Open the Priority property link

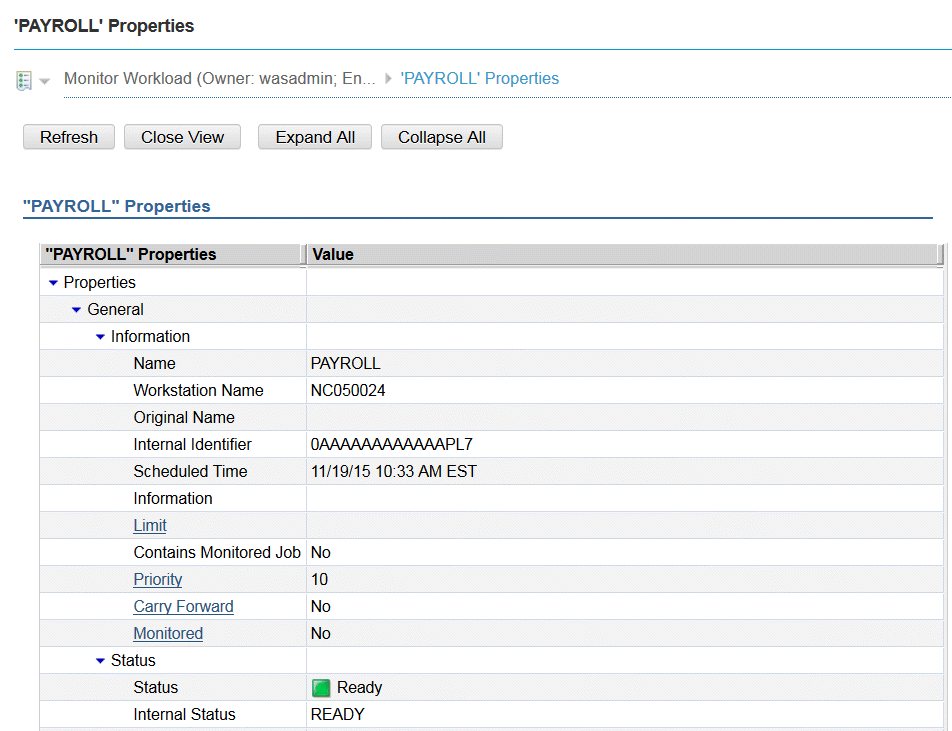tap(157, 579)
